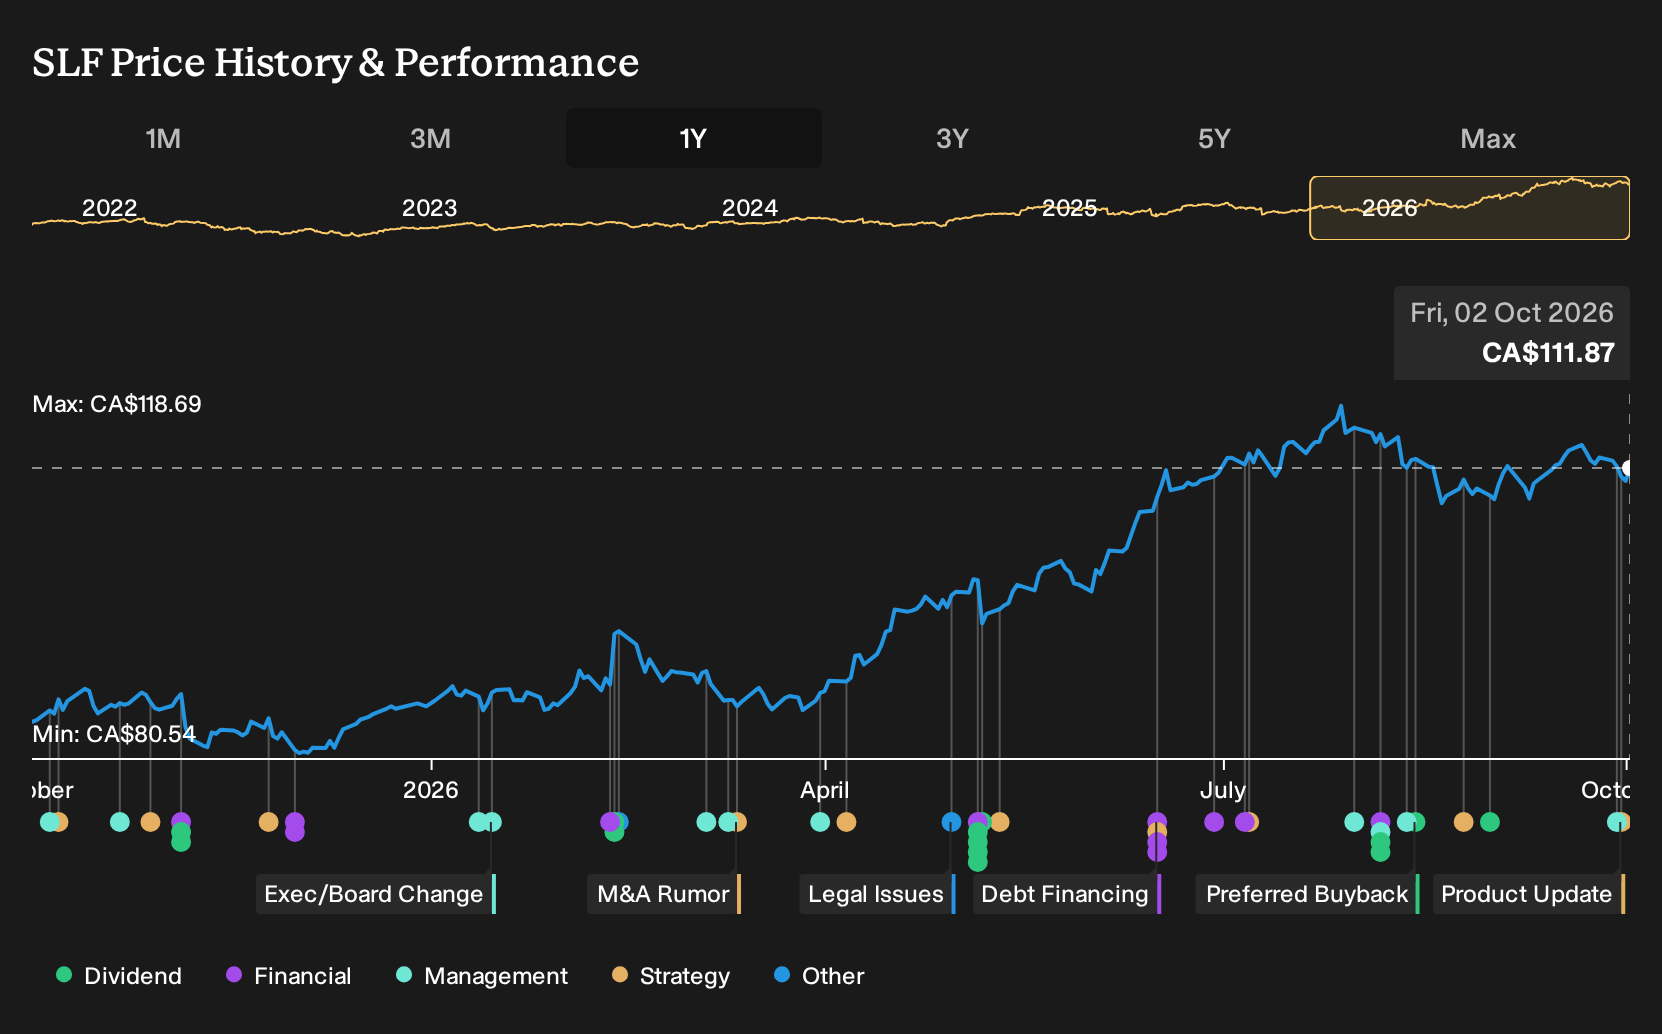This screenshot has width=1662, height=1034.
Task: Choose the 5Y time range
Action: pyautogui.click(x=1214, y=138)
